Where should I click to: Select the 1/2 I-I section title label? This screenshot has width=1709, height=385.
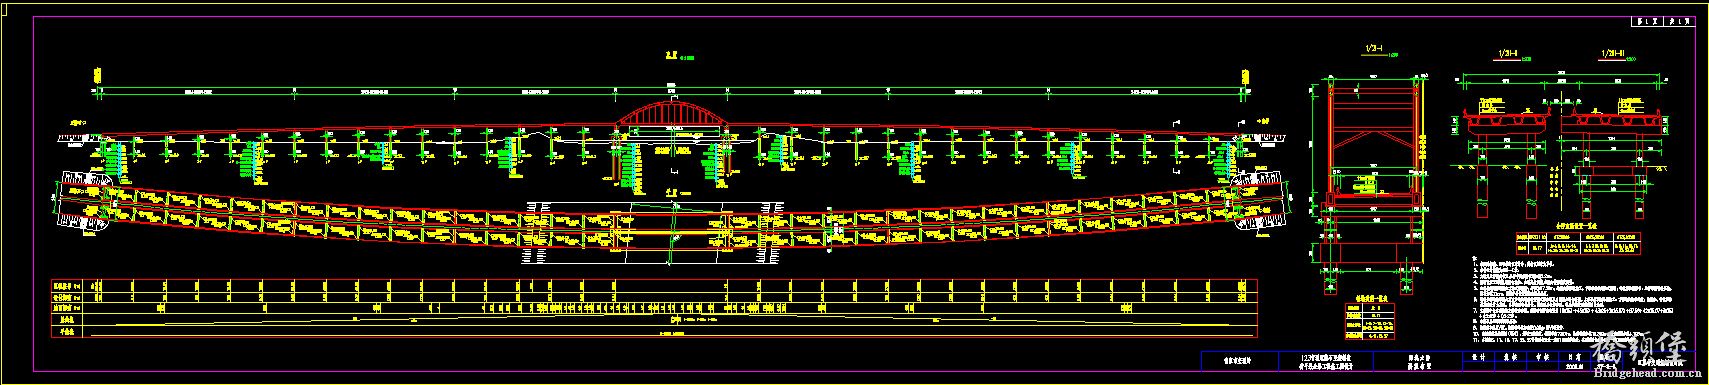[x=1374, y=49]
